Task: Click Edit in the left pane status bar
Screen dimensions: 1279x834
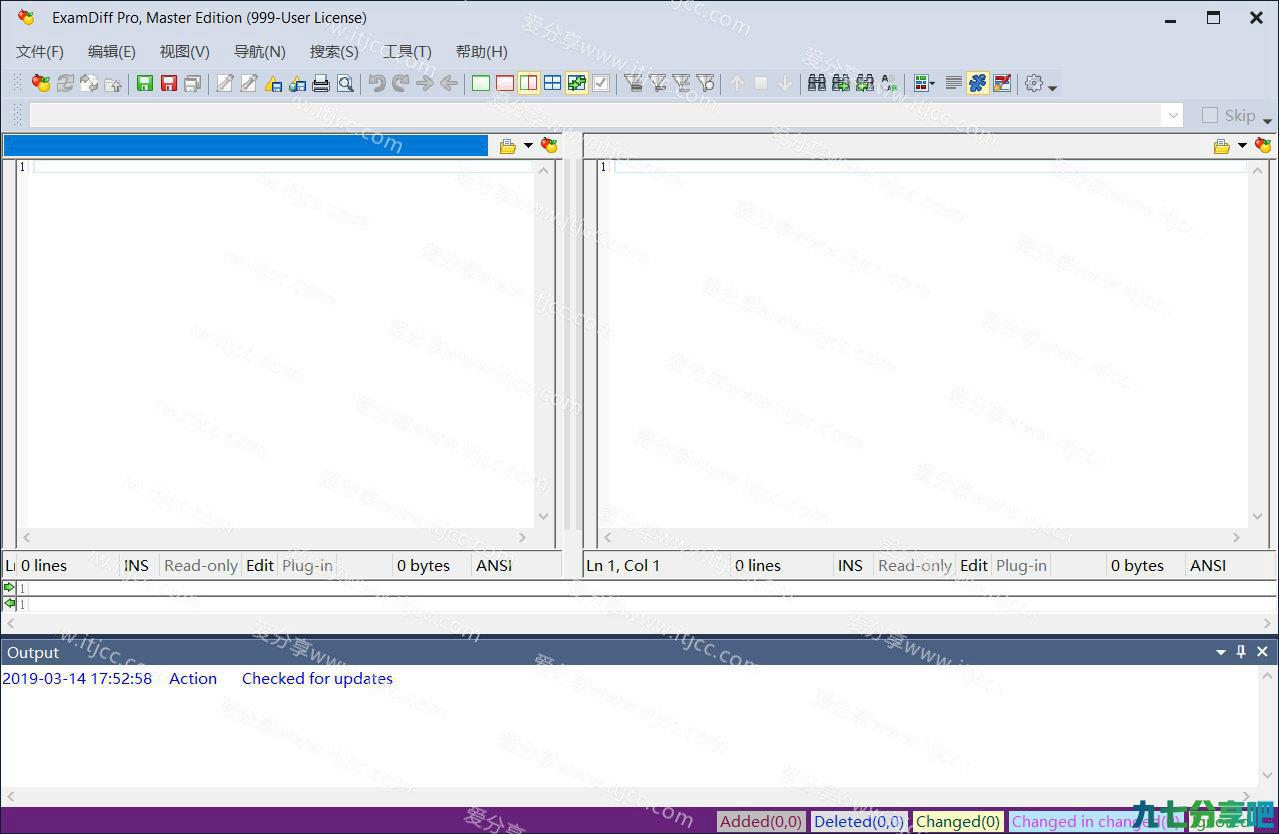Action: click(260, 565)
